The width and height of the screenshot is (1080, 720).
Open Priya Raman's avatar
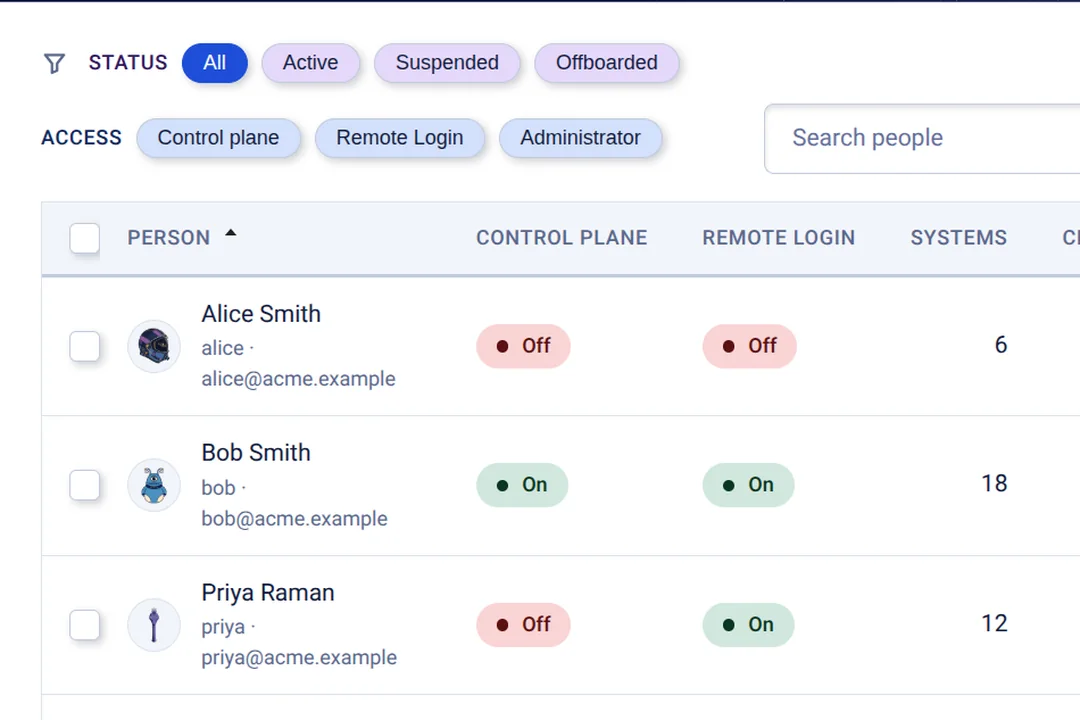click(x=154, y=625)
